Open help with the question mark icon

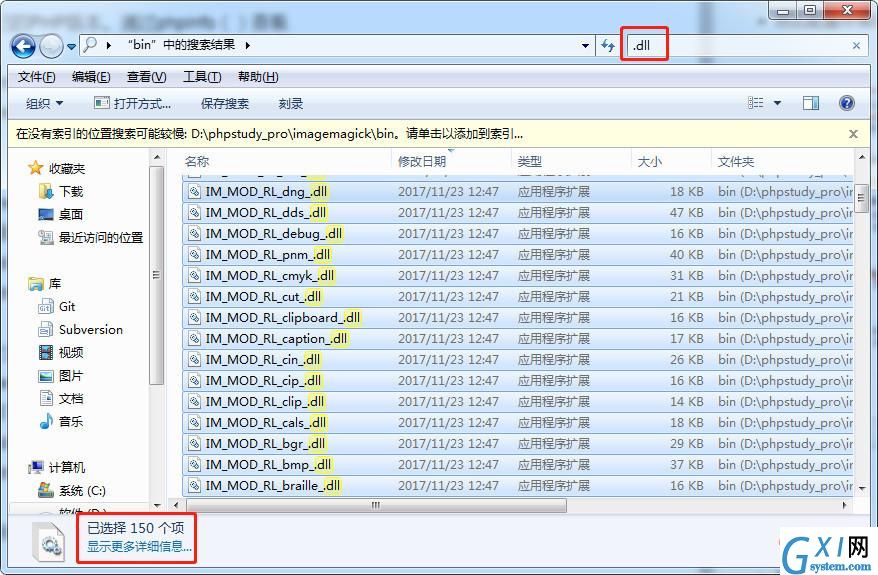click(847, 103)
